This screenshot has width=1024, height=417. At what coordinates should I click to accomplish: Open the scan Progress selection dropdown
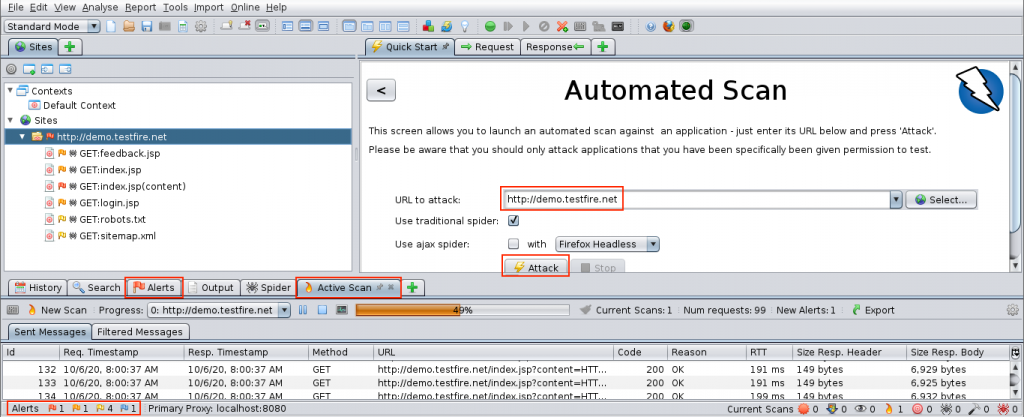(219, 310)
